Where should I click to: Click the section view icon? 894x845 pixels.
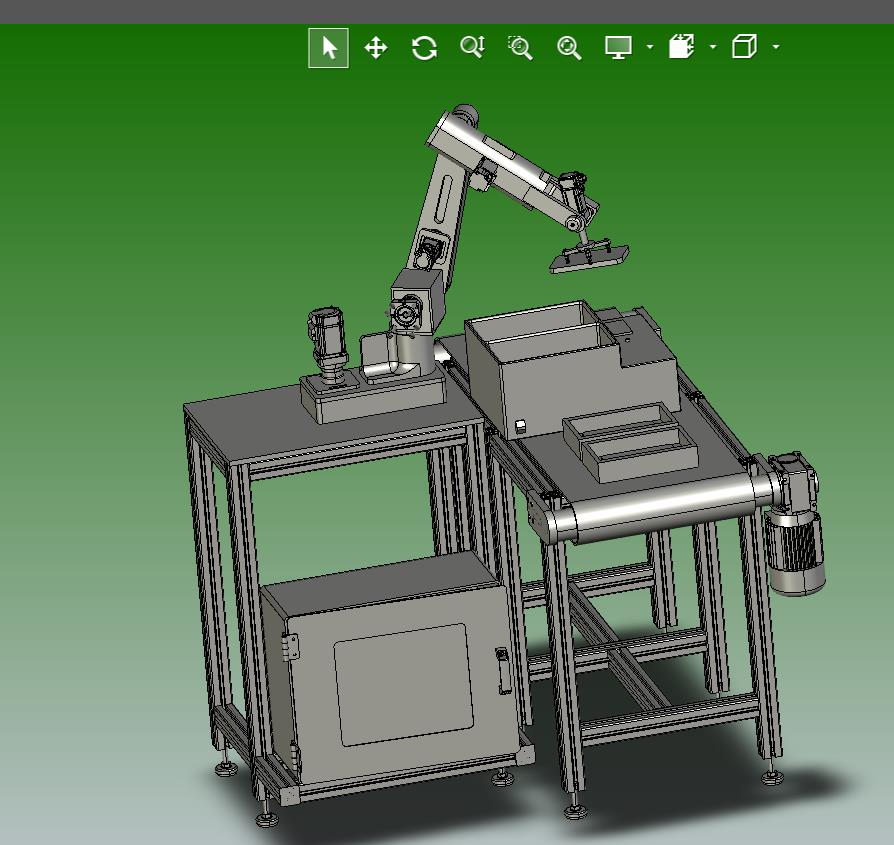[x=681, y=46]
